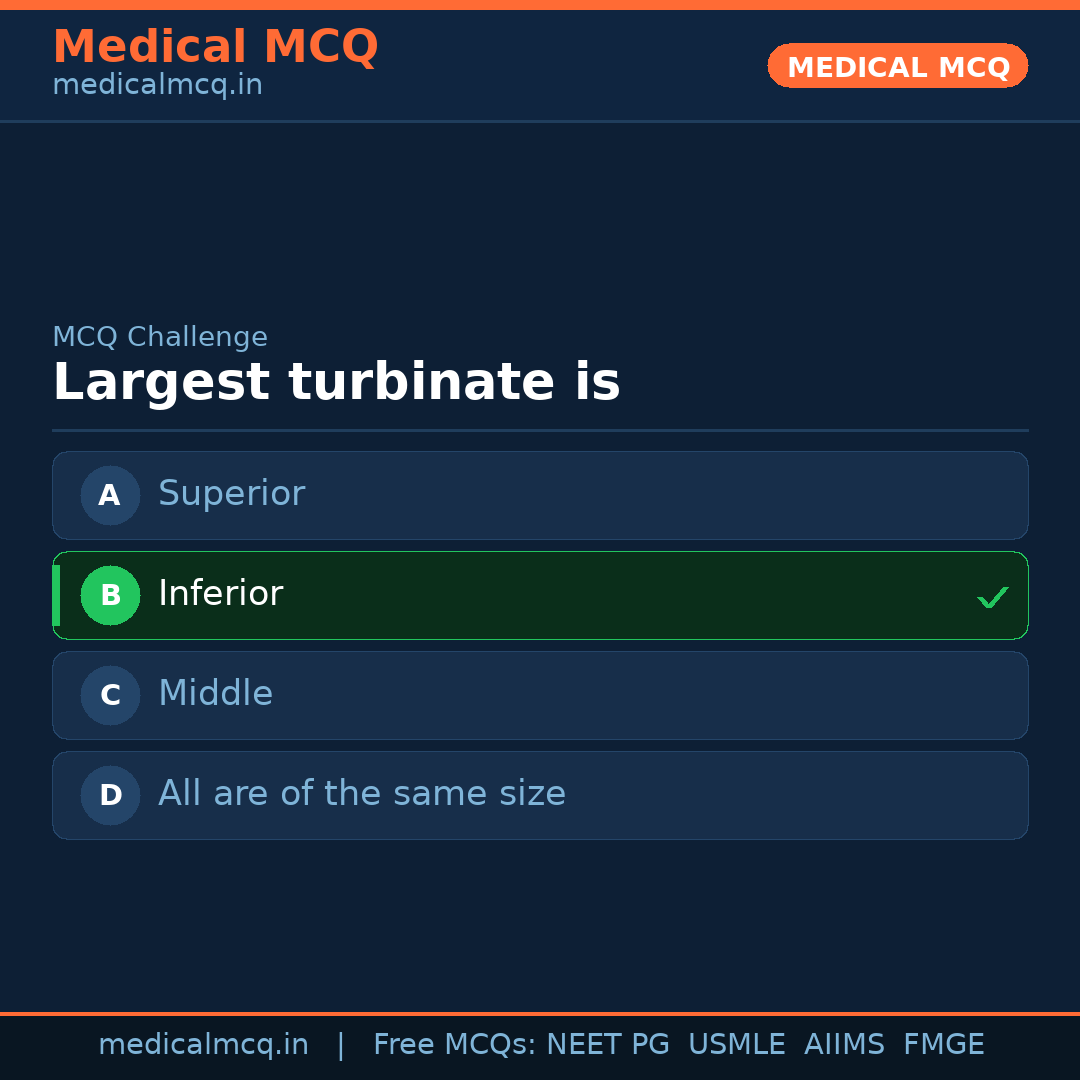
Task: Expand the MCQ Challenge header
Action: click(160, 337)
